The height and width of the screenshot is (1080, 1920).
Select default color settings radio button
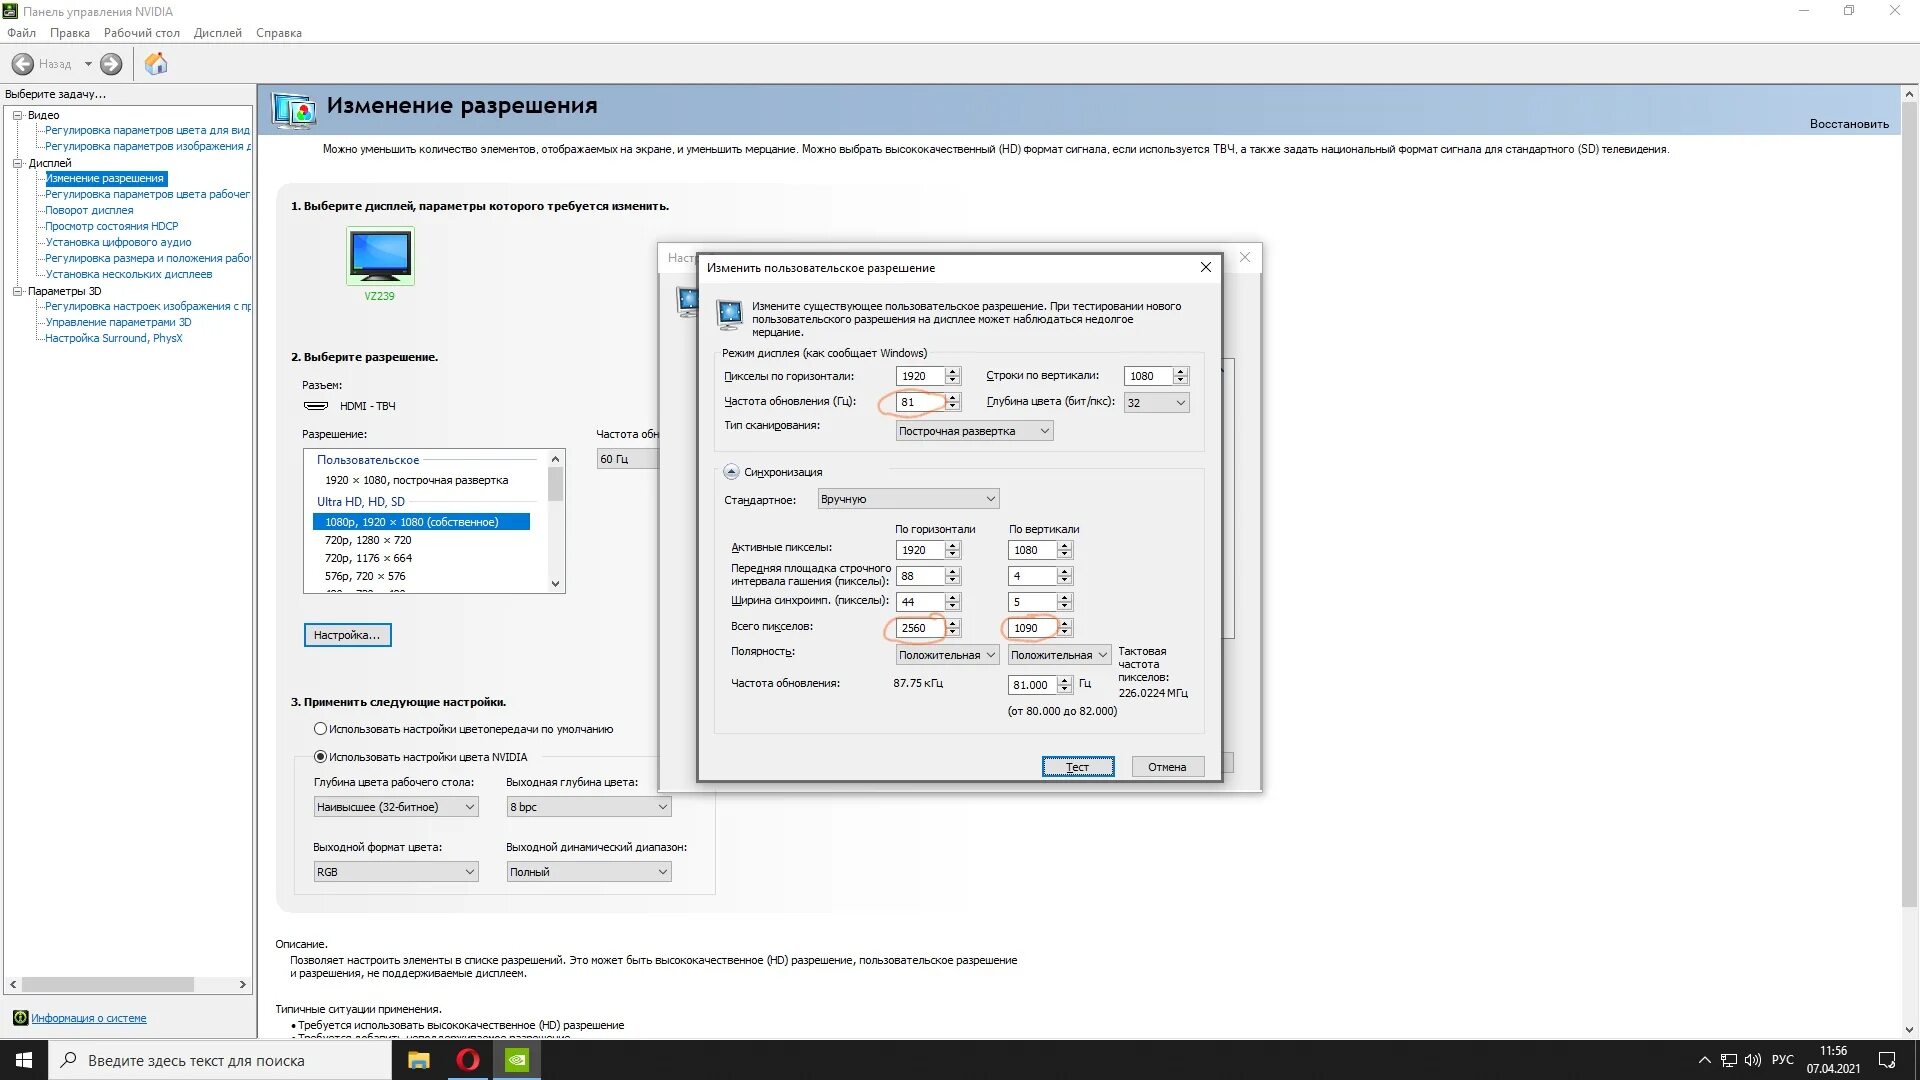[x=320, y=729]
